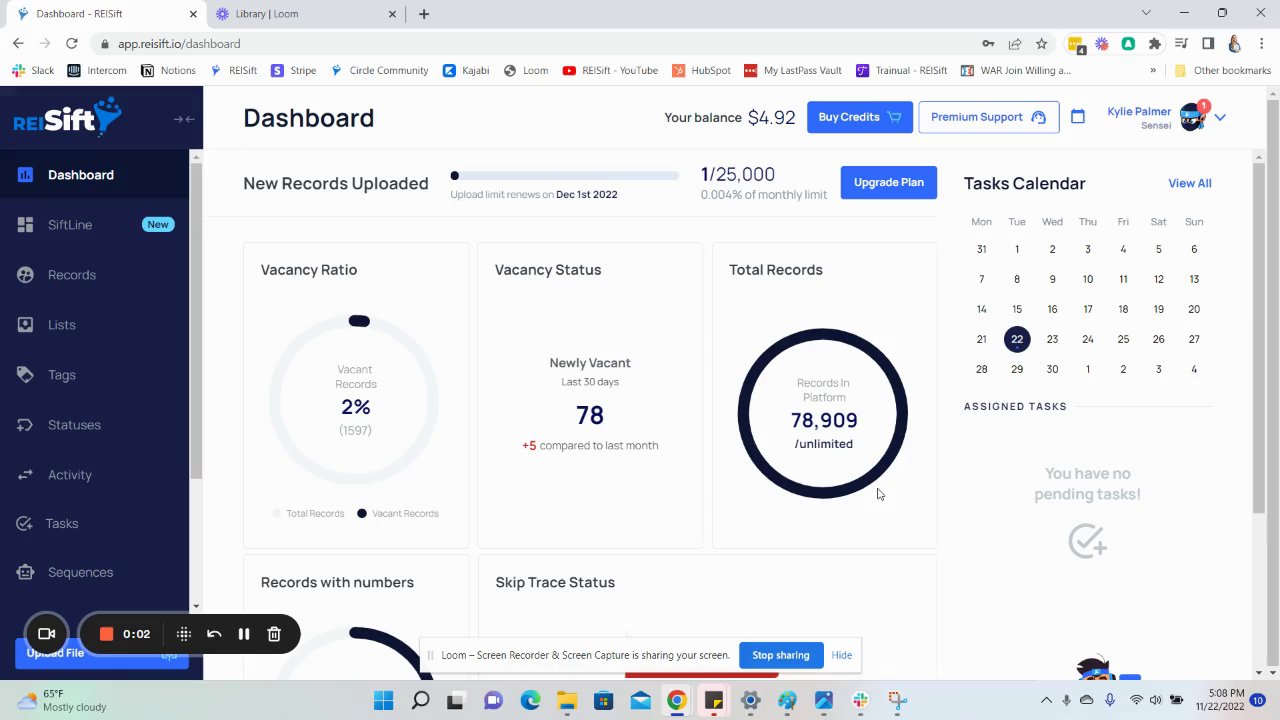Click Upgrade Plan button
This screenshot has height=720, width=1280.
[x=888, y=182]
